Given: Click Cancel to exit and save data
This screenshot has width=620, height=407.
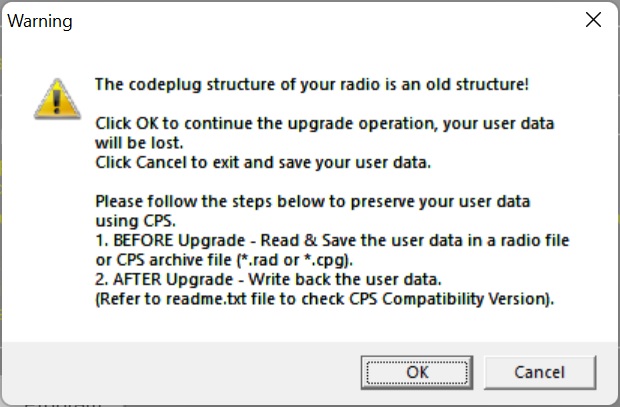Looking at the screenshot, I should point(540,372).
